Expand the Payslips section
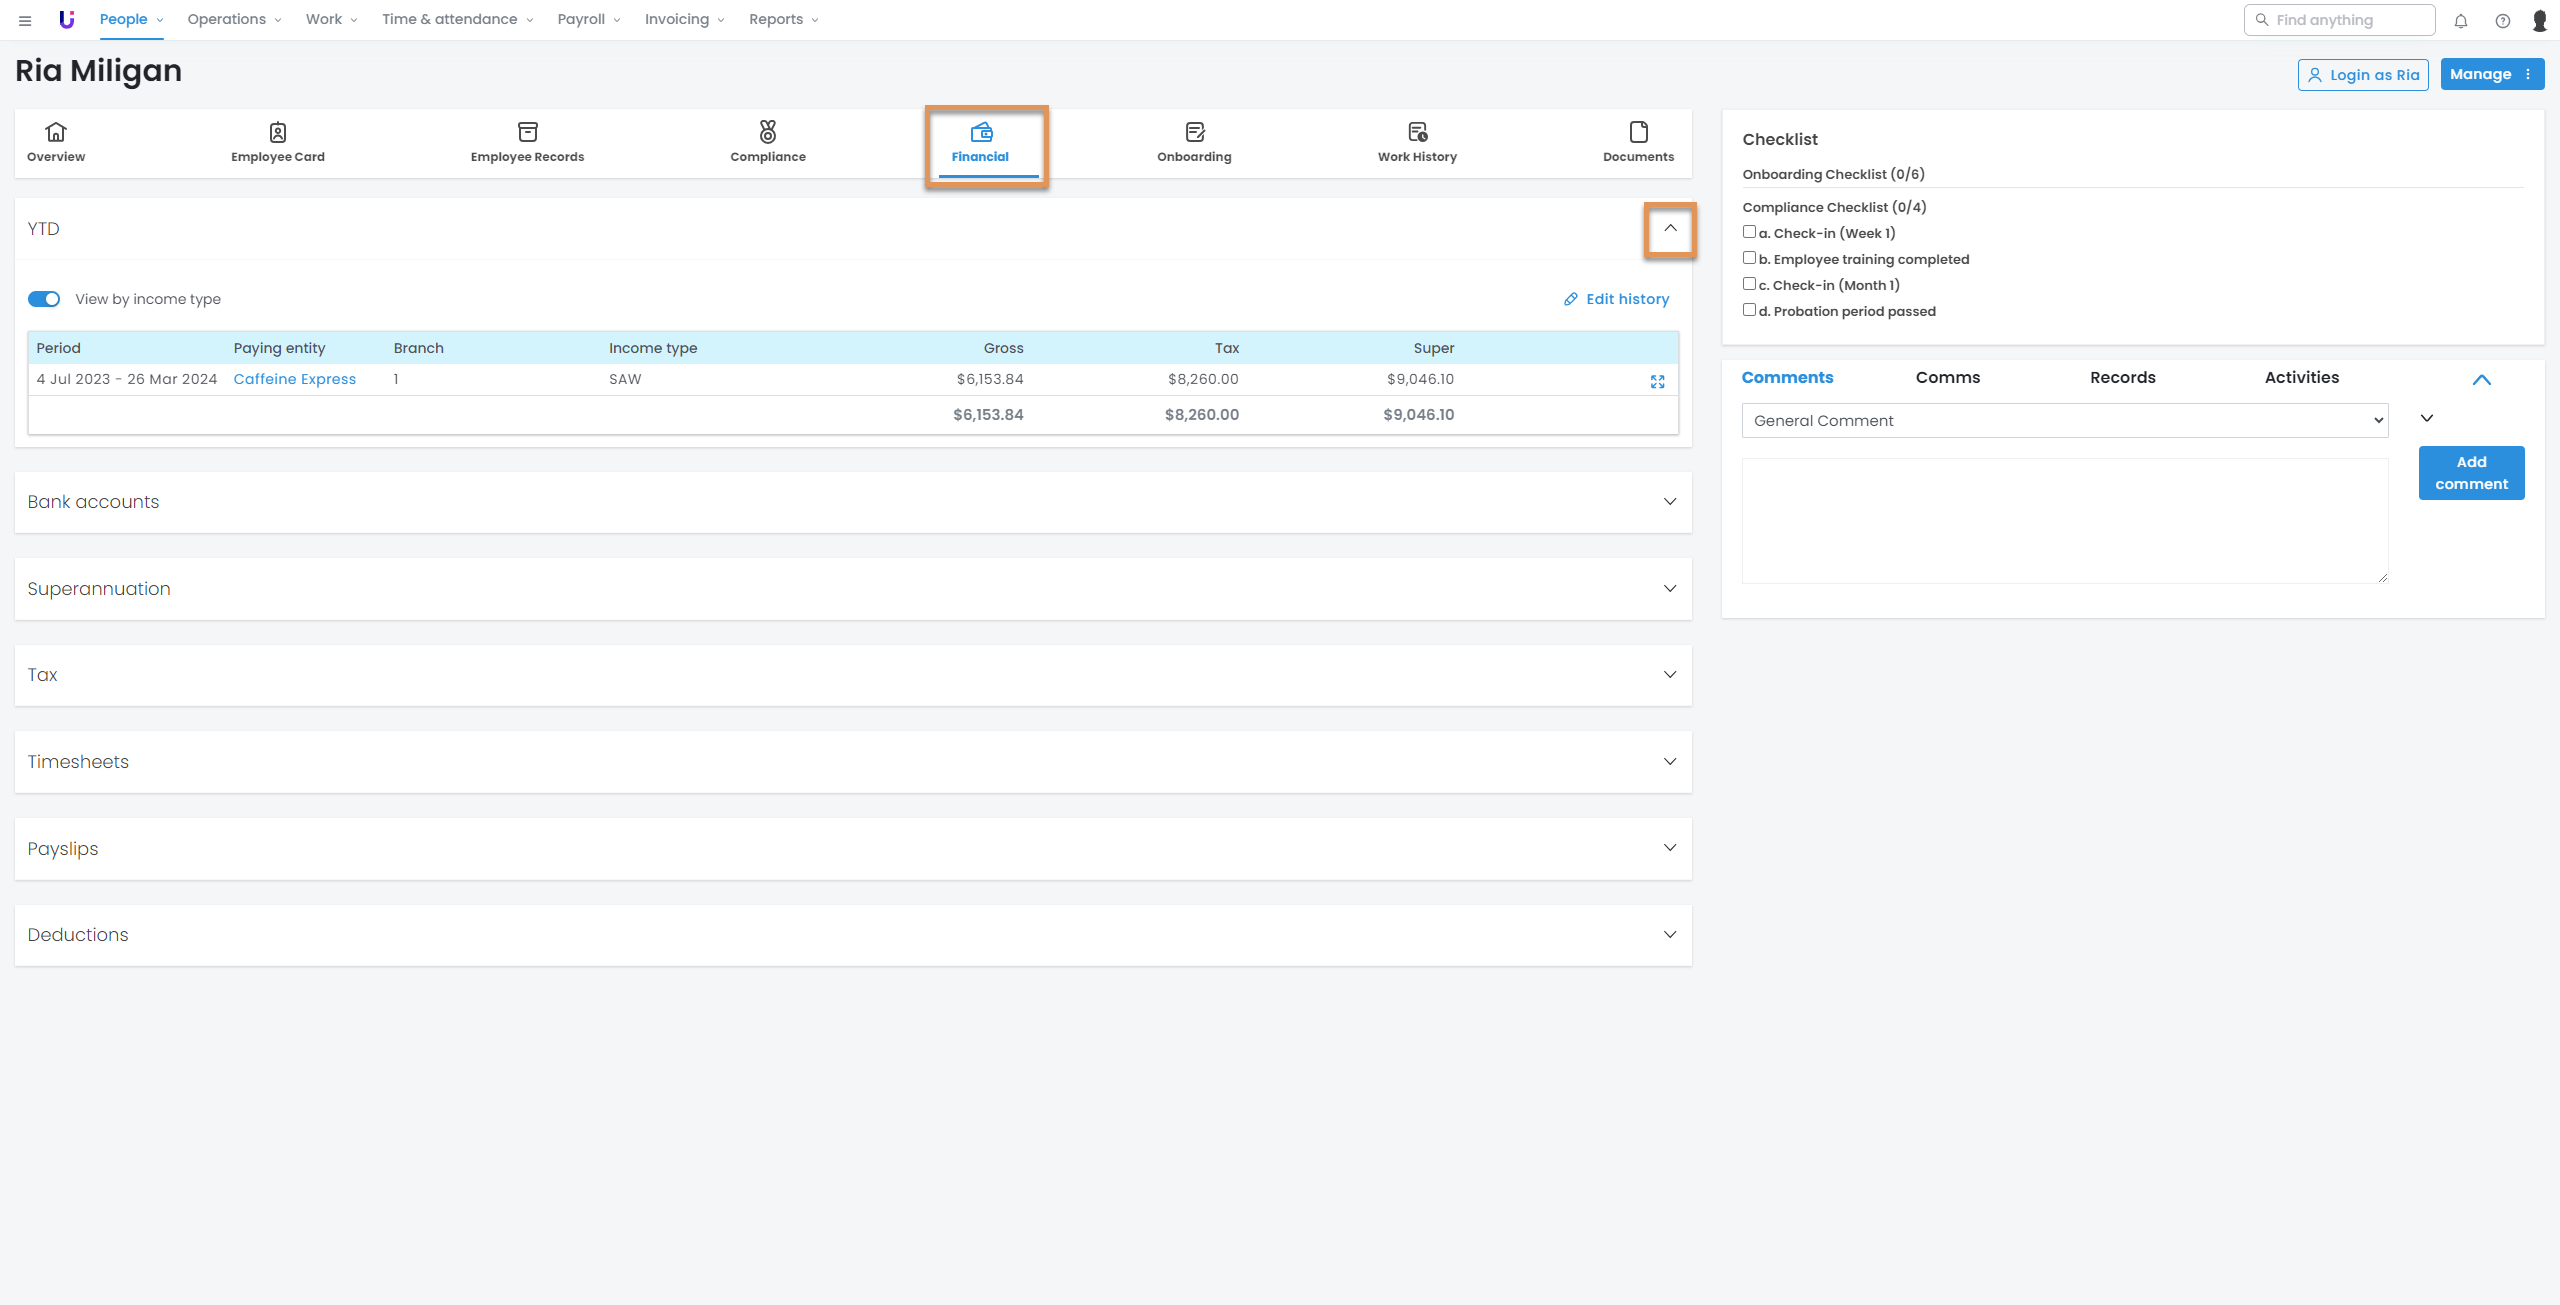This screenshot has height=1305, width=2560. (x=1670, y=848)
